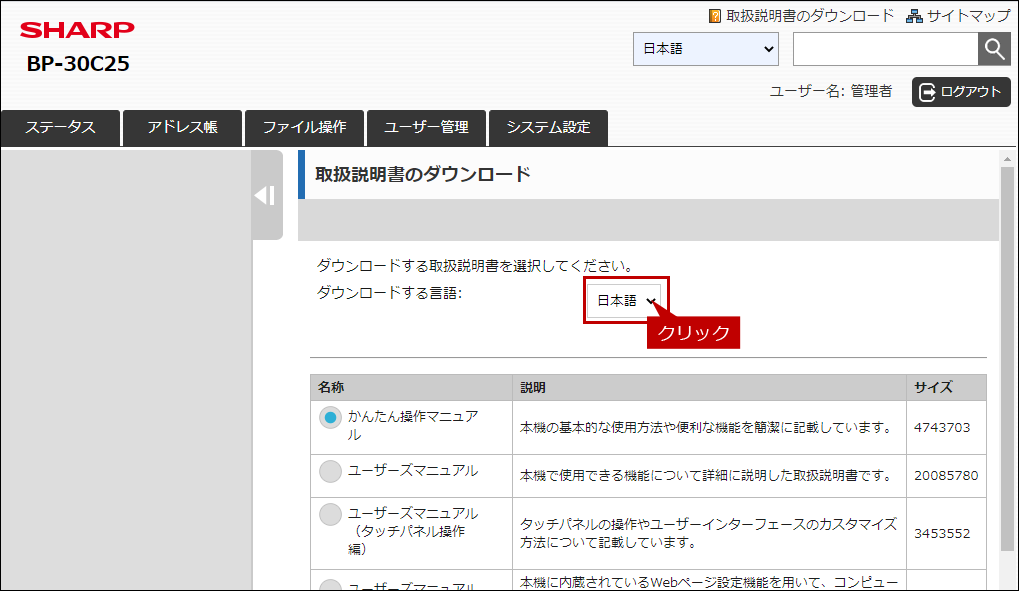Open the サイトマップ link
This screenshot has height=591, width=1019.
pyautogui.click(x=968, y=16)
